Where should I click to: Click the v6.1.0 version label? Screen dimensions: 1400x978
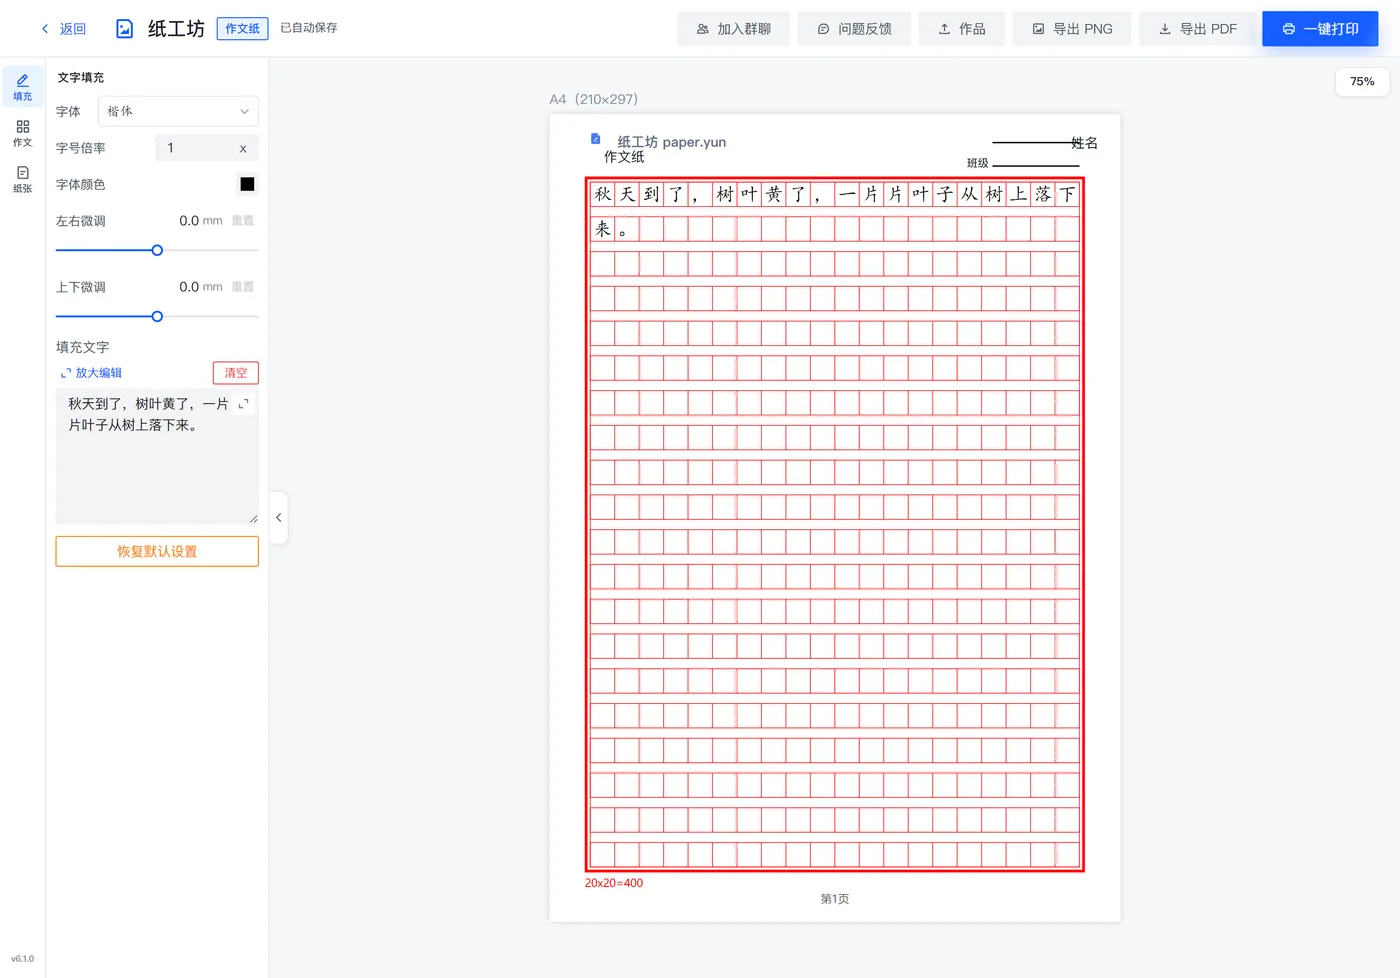(22, 959)
